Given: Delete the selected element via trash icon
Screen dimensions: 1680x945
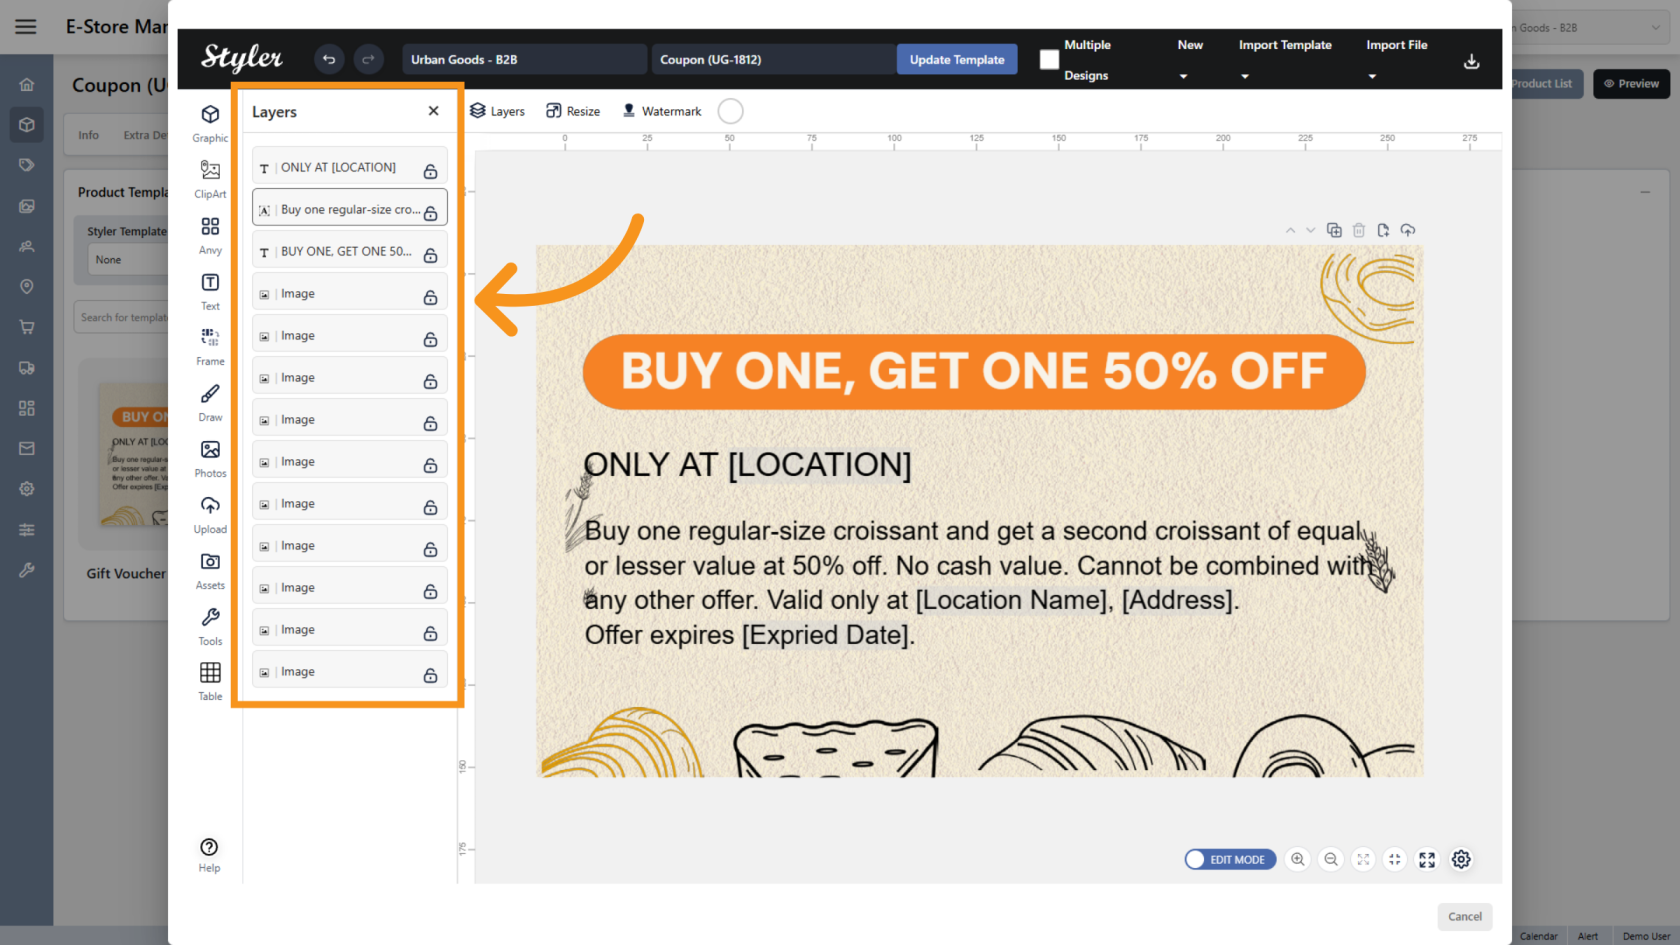Looking at the screenshot, I should [x=1359, y=230].
